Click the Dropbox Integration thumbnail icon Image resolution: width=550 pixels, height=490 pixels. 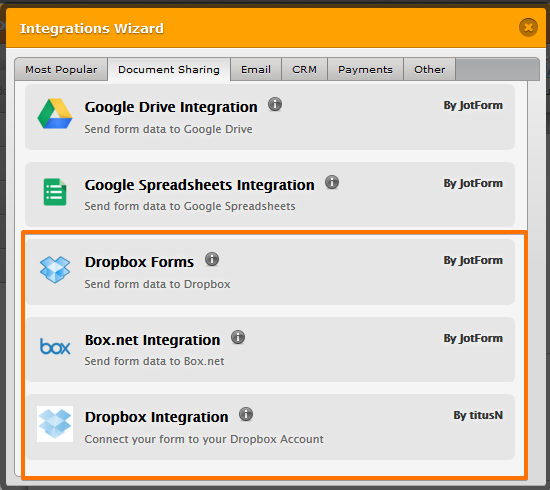click(55, 424)
